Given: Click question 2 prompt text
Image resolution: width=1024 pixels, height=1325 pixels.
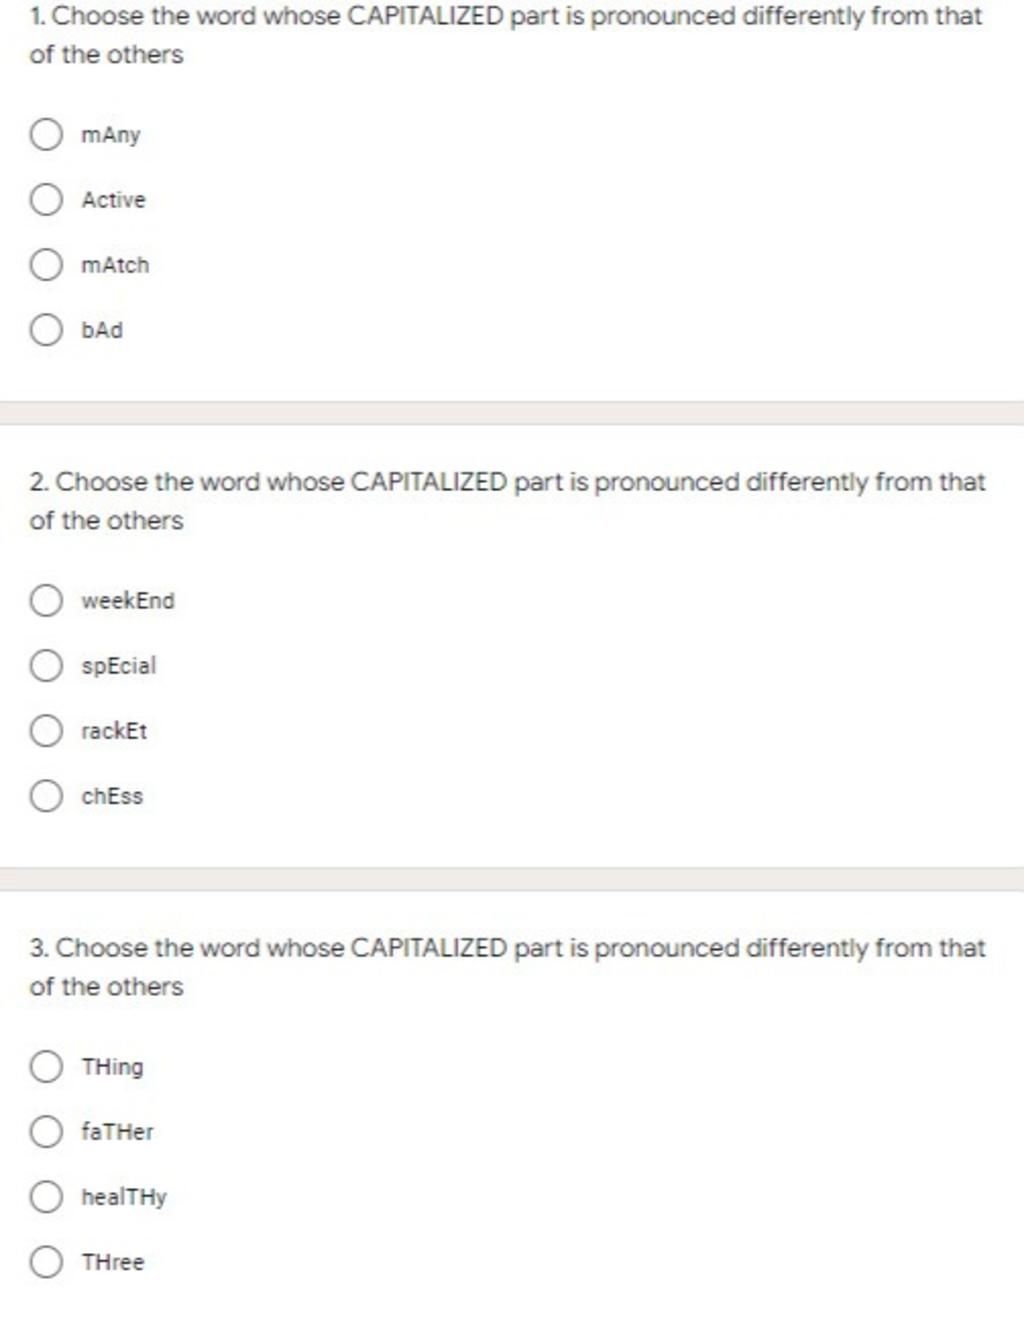Looking at the screenshot, I should pyautogui.click(x=508, y=501).
